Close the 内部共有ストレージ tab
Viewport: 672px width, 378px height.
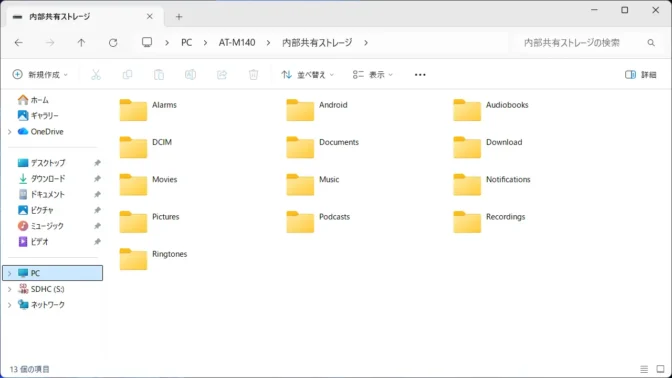[x=150, y=16]
